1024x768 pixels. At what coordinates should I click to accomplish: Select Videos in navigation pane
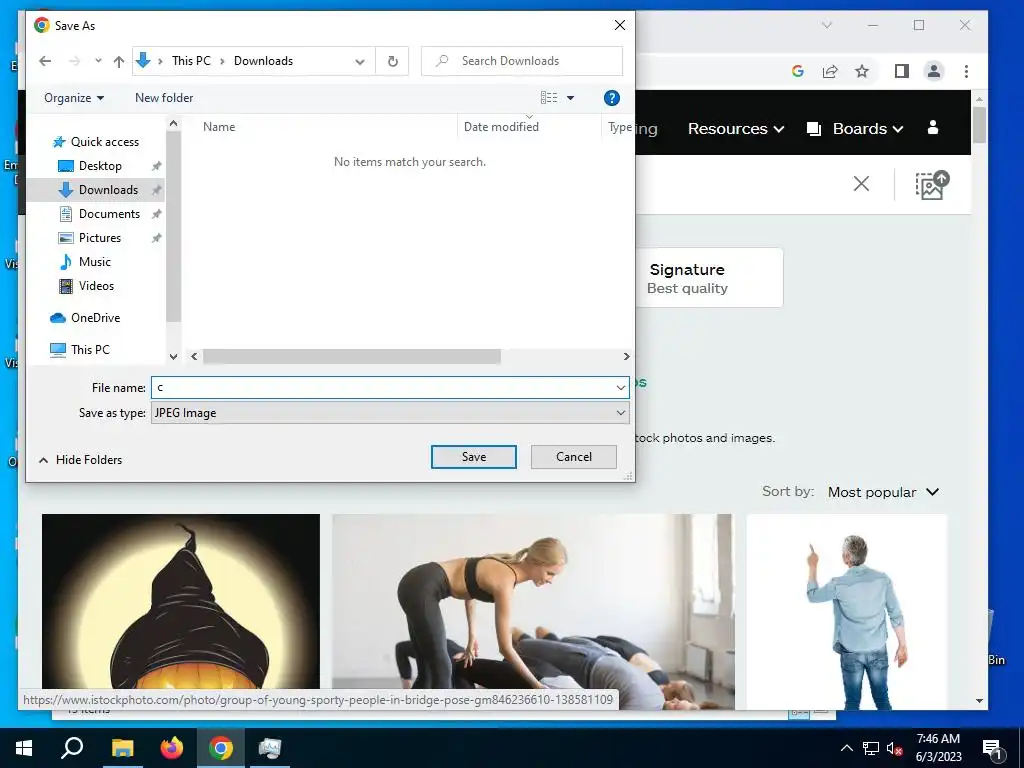96,286
